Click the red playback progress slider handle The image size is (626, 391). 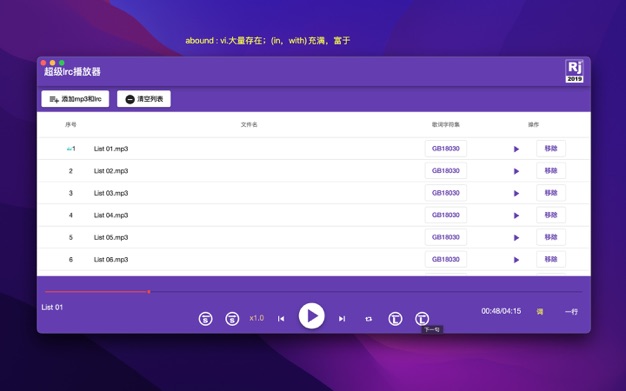click(x=149, y=292)
